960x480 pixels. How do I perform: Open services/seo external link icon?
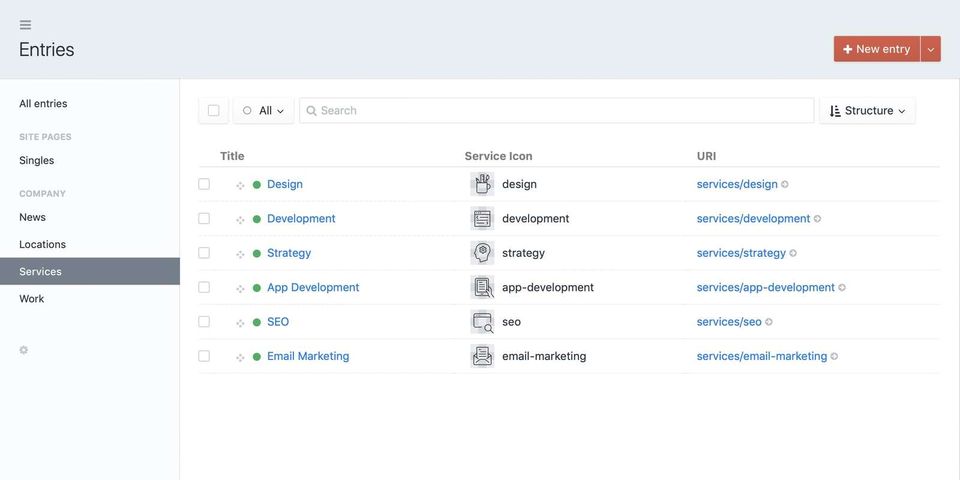pyautogui.click(x=769, y=321)
